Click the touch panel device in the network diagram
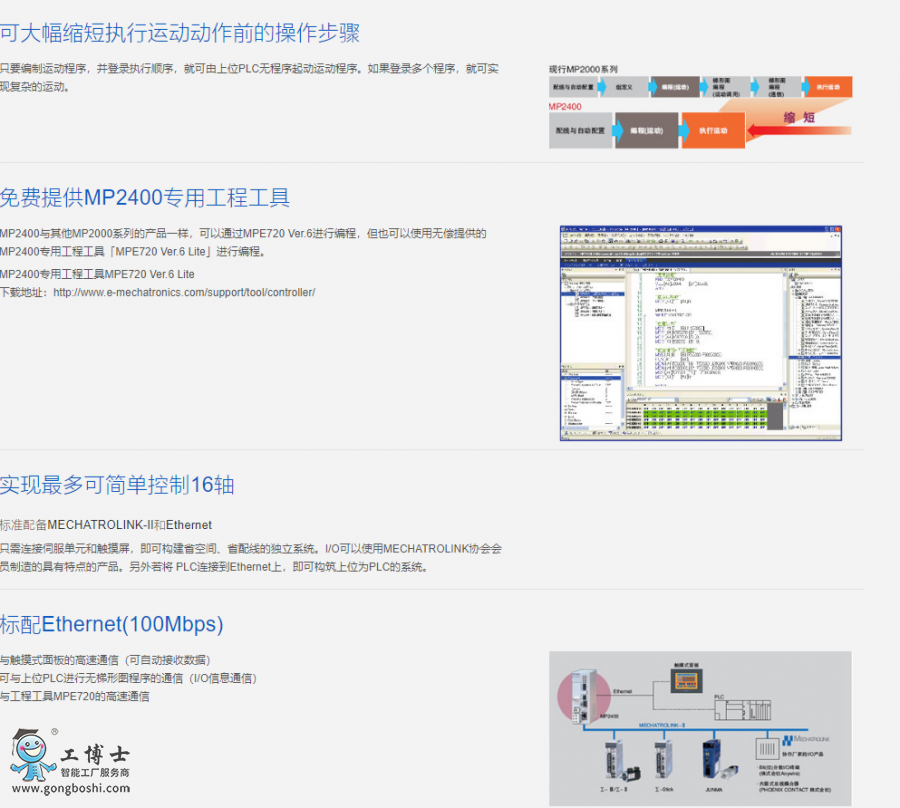 point(686,680)
